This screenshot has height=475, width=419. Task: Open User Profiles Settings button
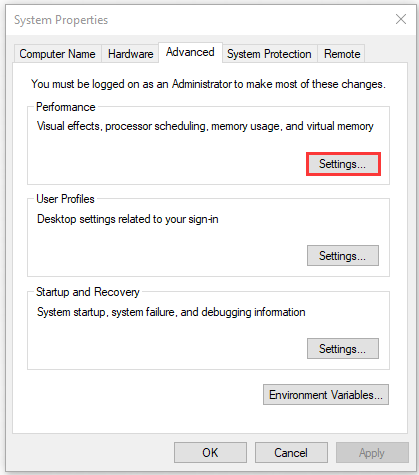pyautogui.click(x=343, y=256)
